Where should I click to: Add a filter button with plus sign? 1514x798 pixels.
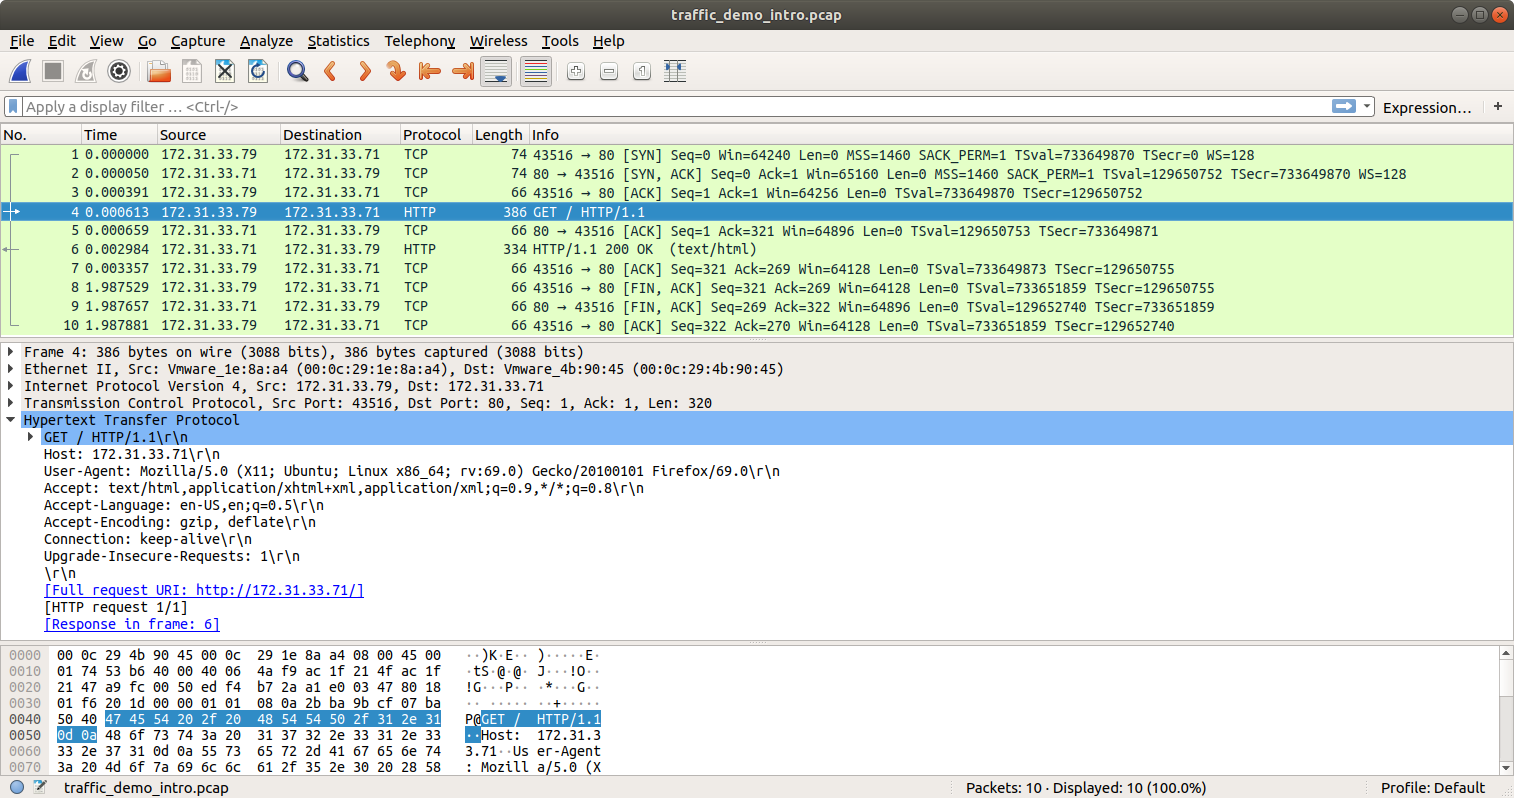[x=1498, y=106]
